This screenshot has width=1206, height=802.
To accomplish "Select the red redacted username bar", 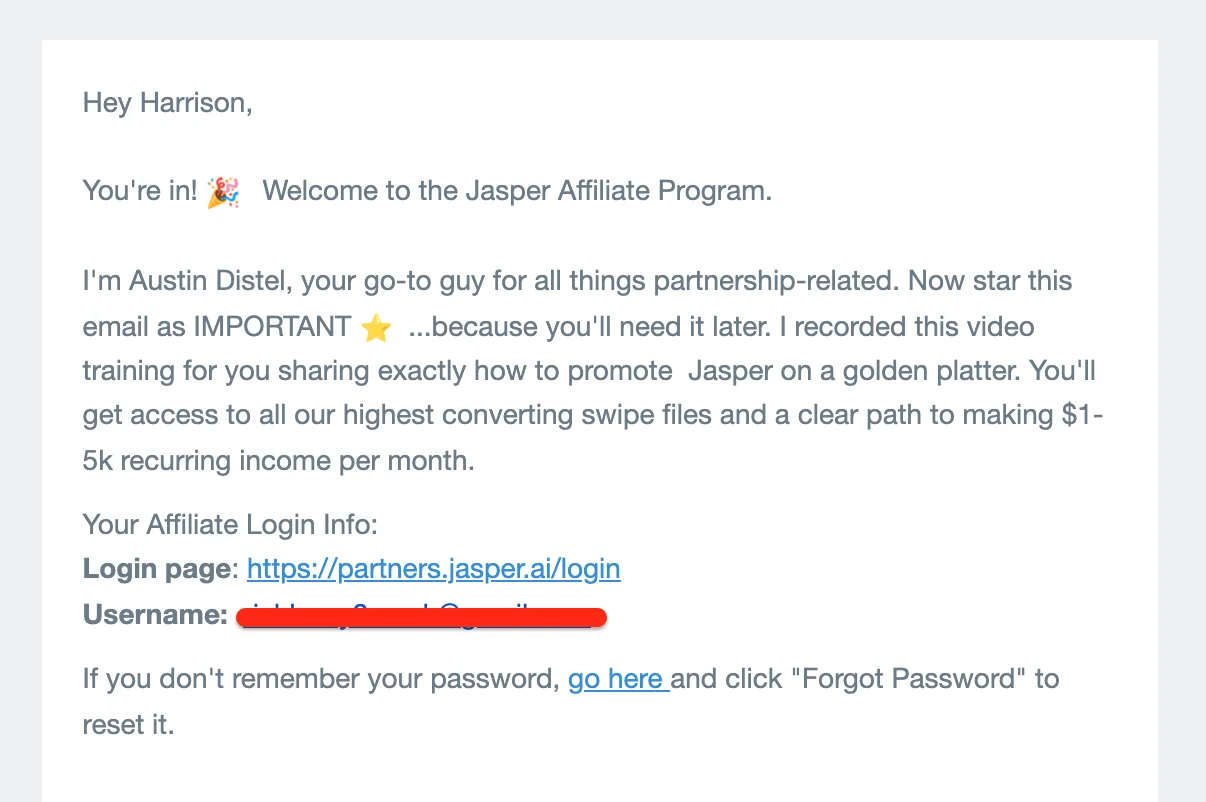I will click(x=421, y=616).
